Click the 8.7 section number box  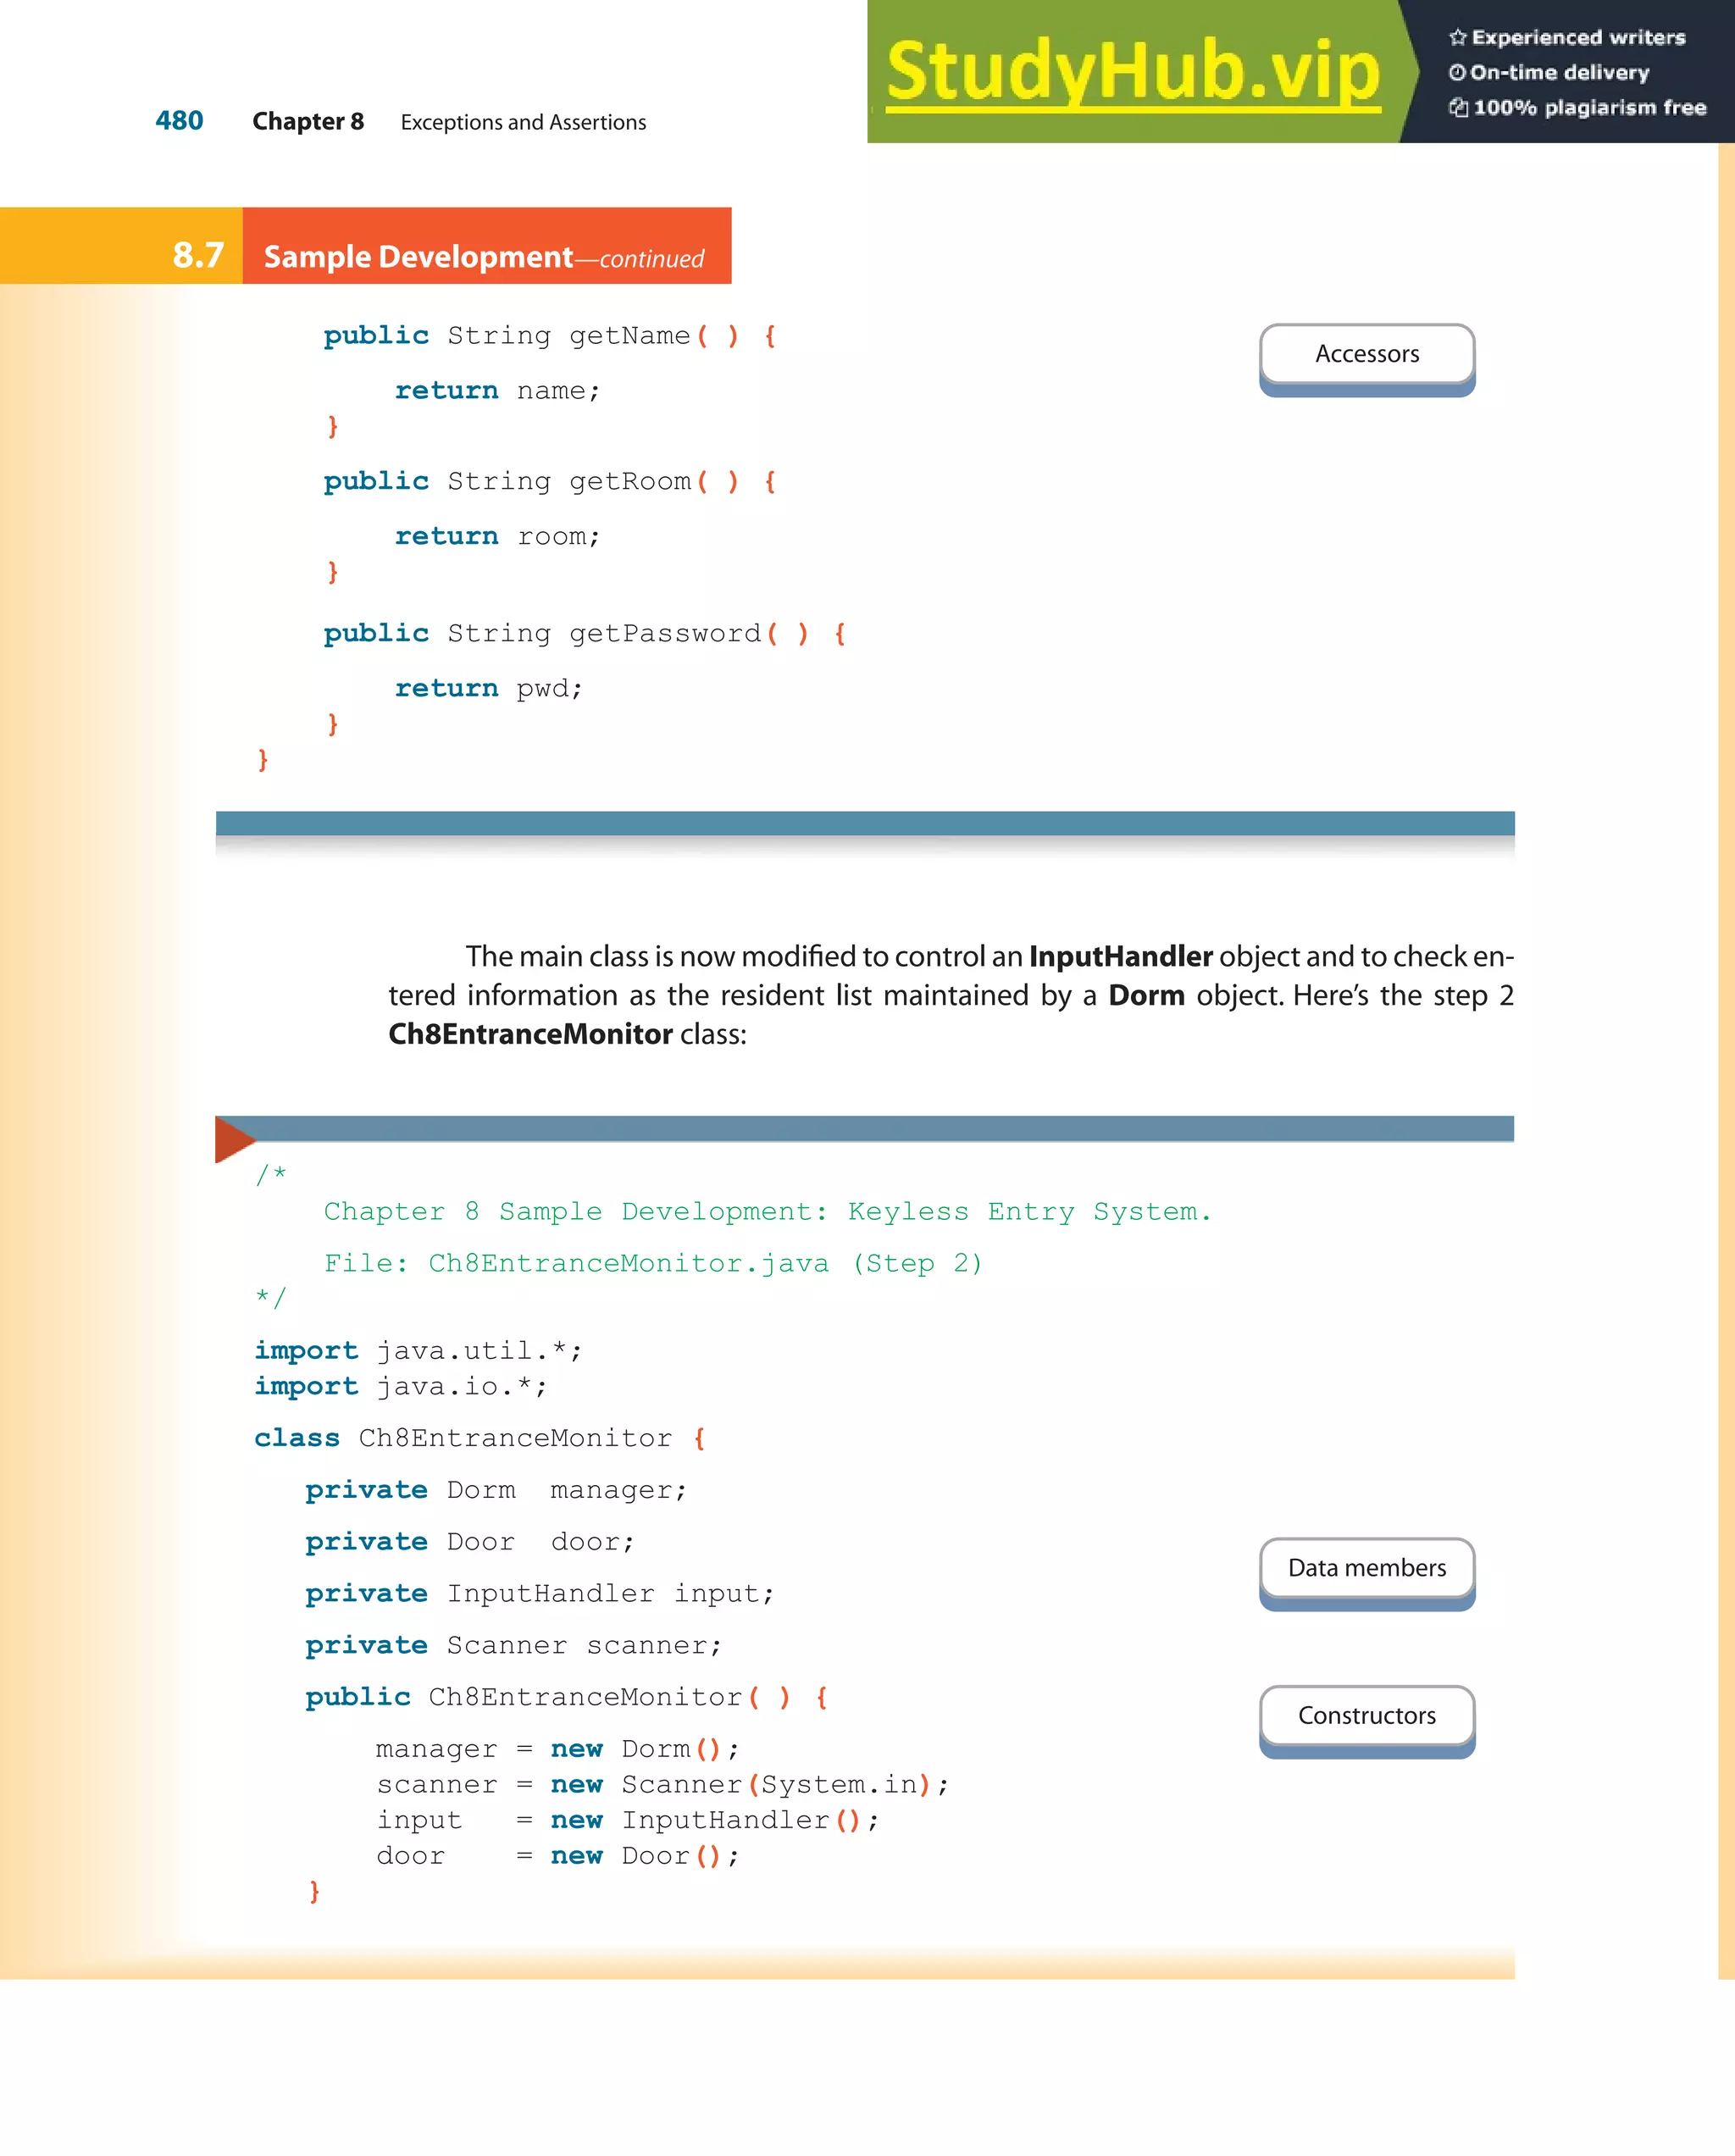(197, 255)
